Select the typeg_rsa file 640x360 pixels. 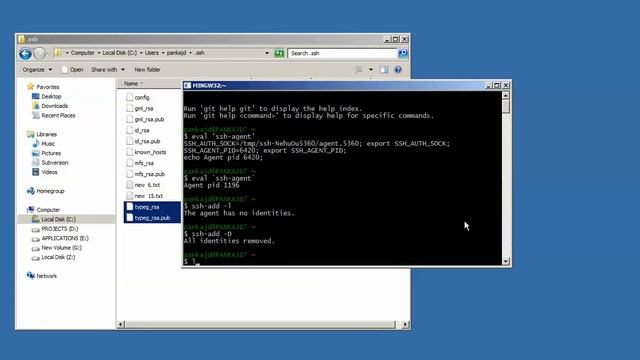(152, 207)
